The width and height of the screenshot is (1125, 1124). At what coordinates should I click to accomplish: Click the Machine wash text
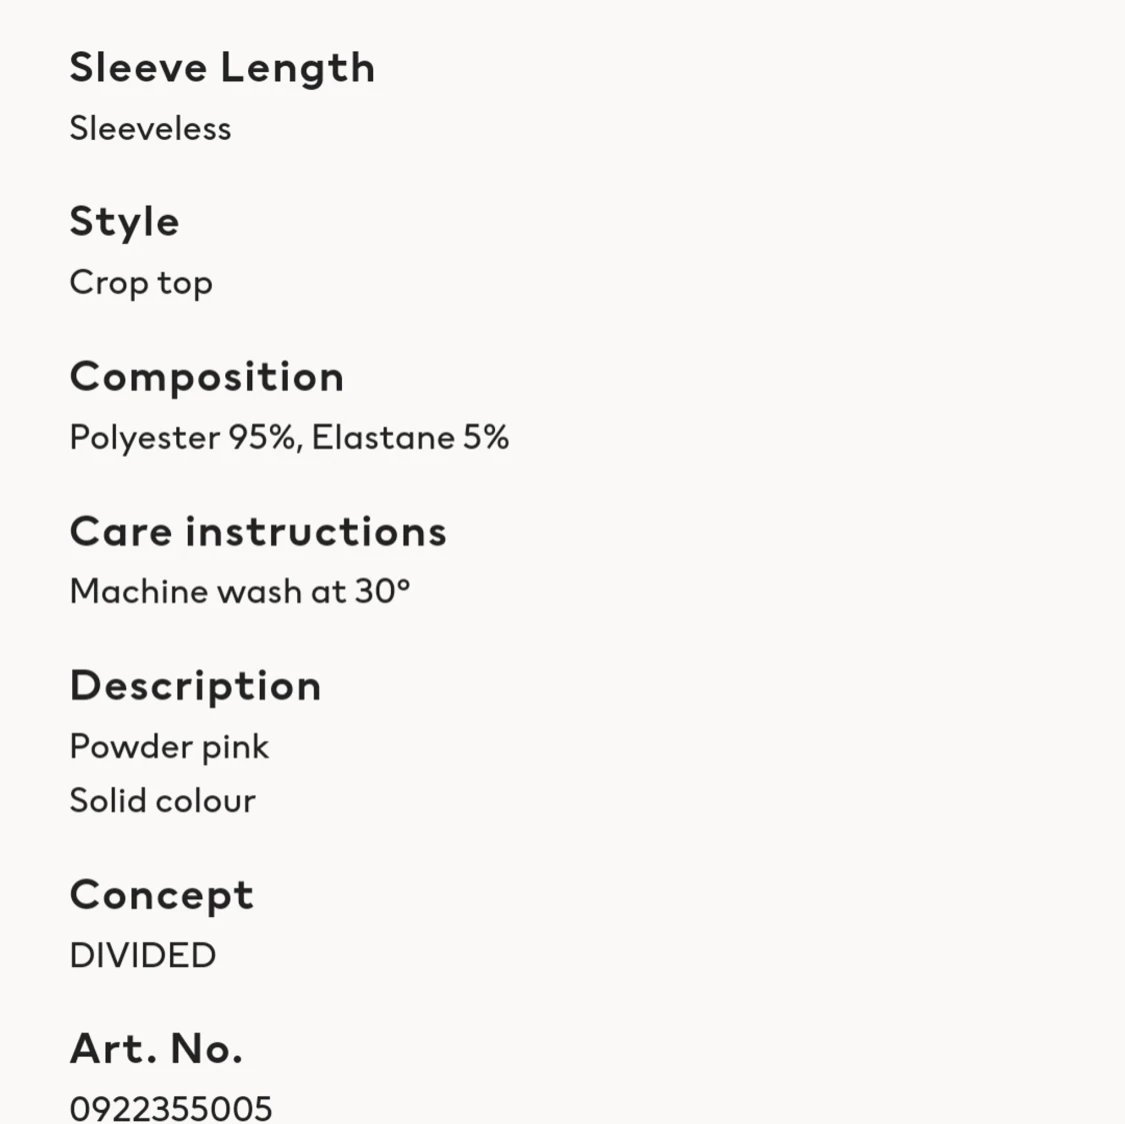pyautogui.click(x=186, y=592)
